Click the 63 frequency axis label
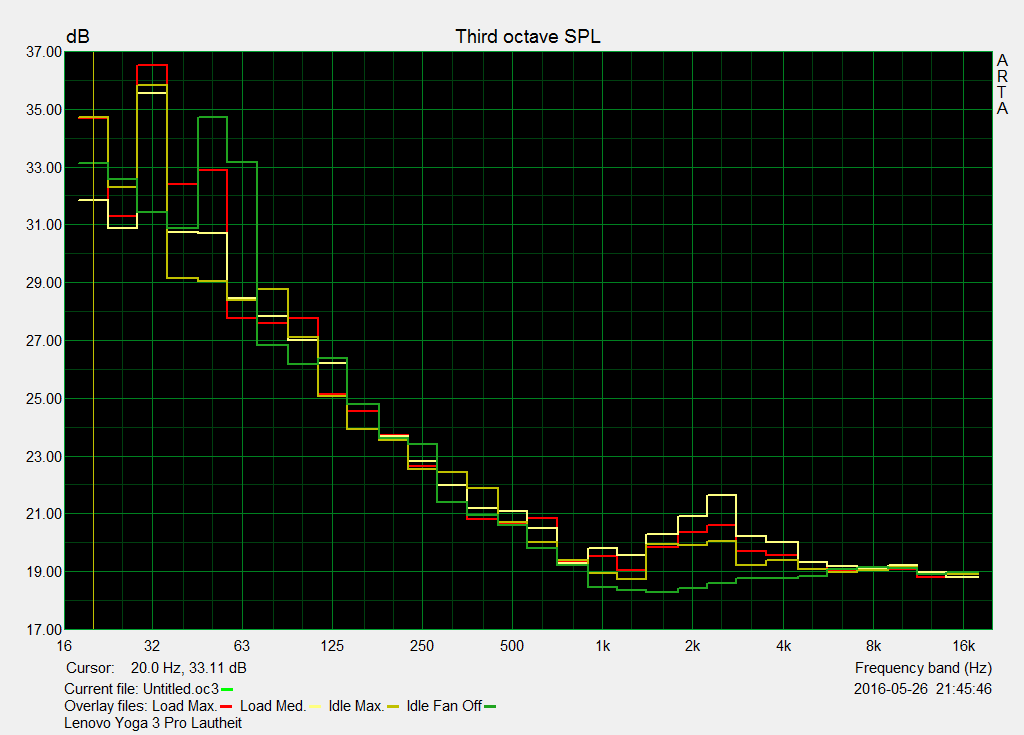 pyautogui.click(x=242, y=646)
